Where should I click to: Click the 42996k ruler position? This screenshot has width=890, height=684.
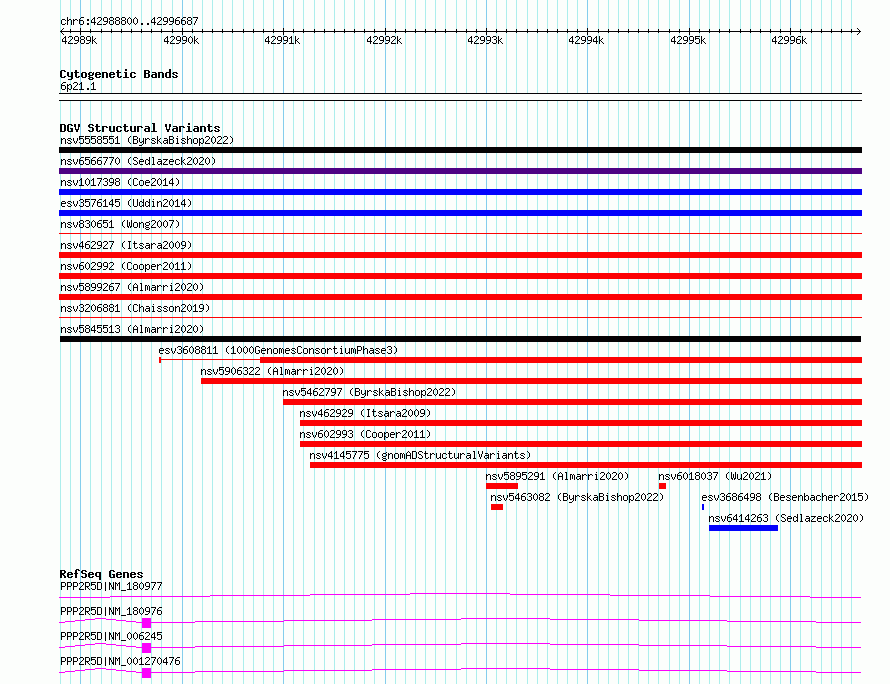point(789,40)
